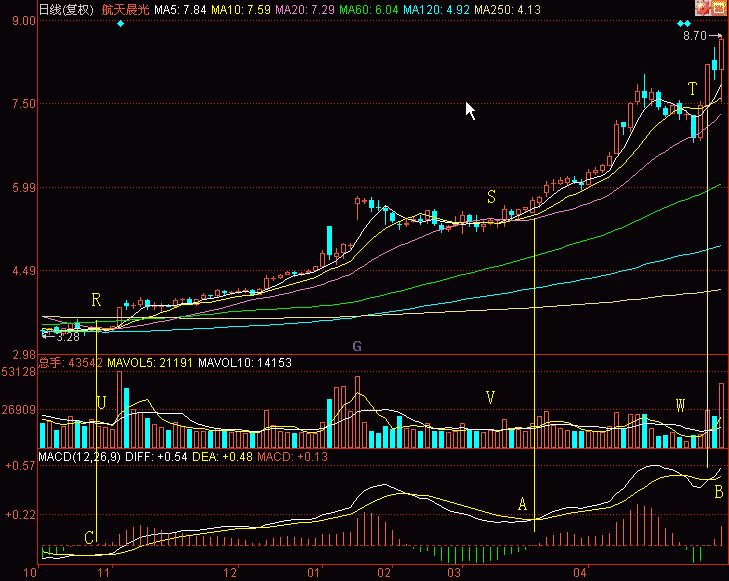Click the yellow A label at the MACD crossover
The width and height of the screenshot is (729, 581).
[x=522, y=504]
